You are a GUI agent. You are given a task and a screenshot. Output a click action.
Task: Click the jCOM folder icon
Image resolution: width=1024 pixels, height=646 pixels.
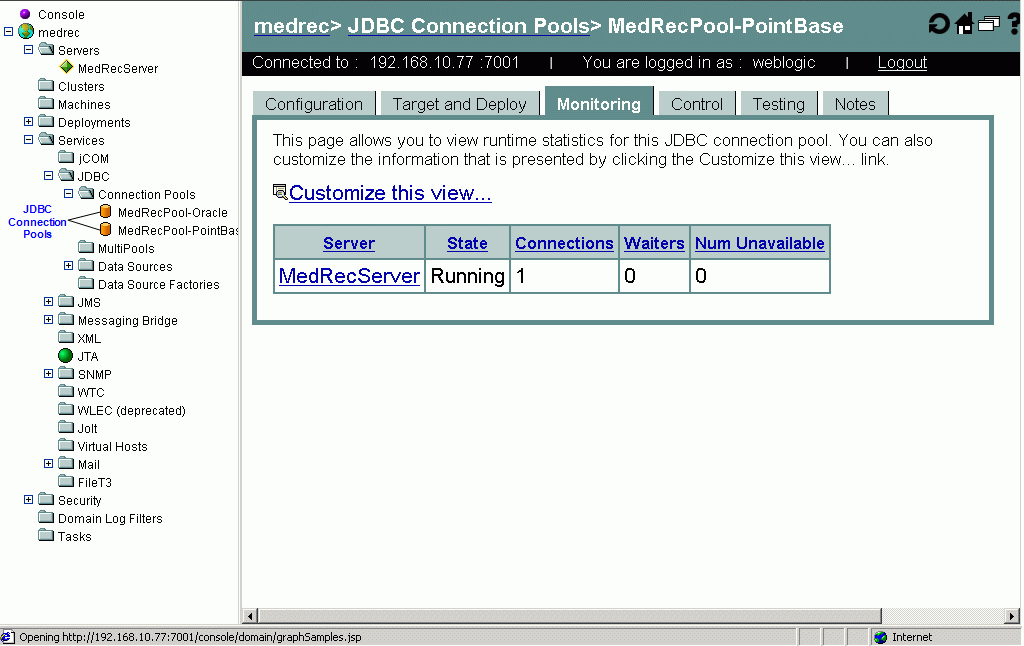(66, 157)
